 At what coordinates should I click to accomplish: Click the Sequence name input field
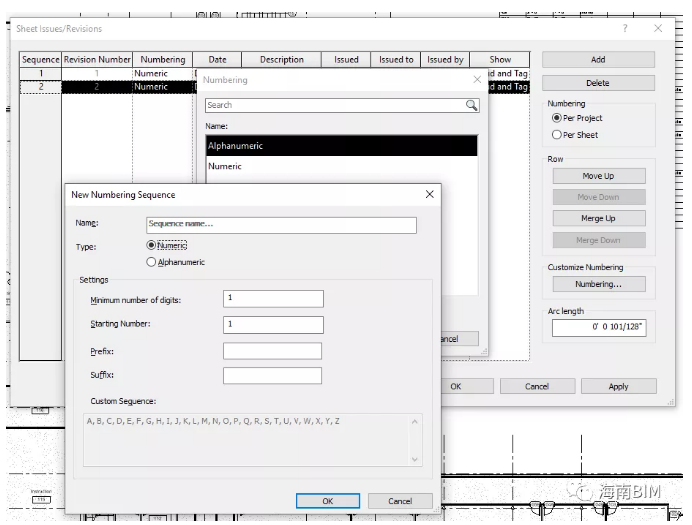tap(281, 225)
